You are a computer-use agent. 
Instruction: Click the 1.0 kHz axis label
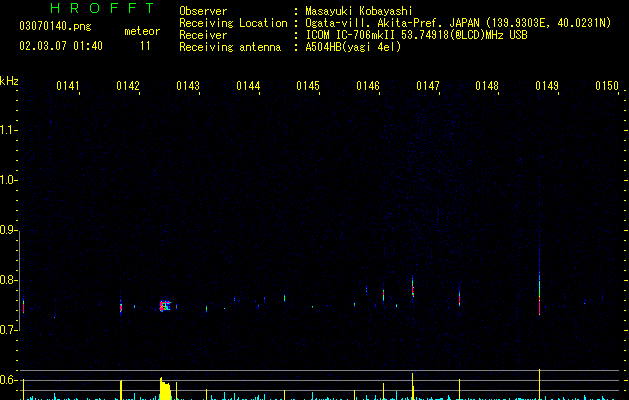(x=7, y=180)
